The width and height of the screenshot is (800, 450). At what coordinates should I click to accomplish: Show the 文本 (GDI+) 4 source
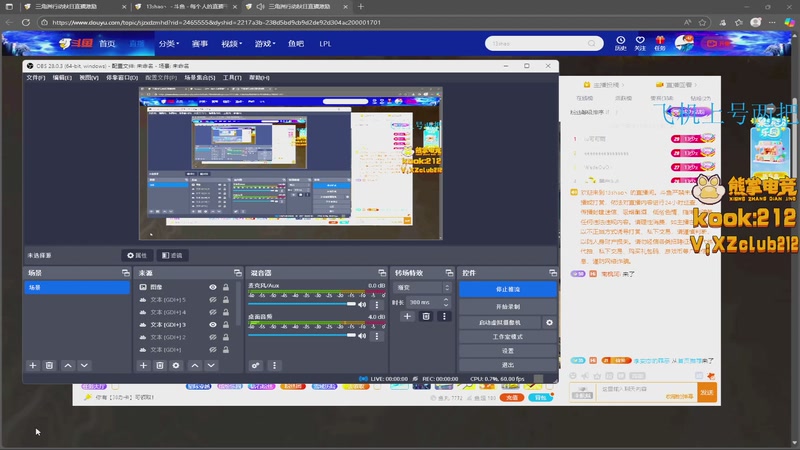[213, 312]
